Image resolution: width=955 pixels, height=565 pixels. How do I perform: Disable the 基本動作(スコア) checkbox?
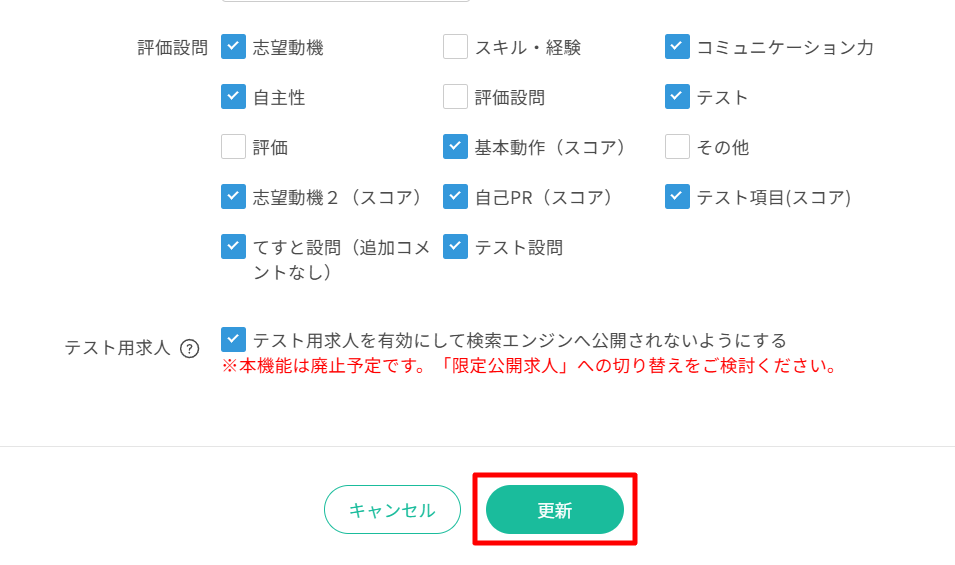click(x=455, y=147)
